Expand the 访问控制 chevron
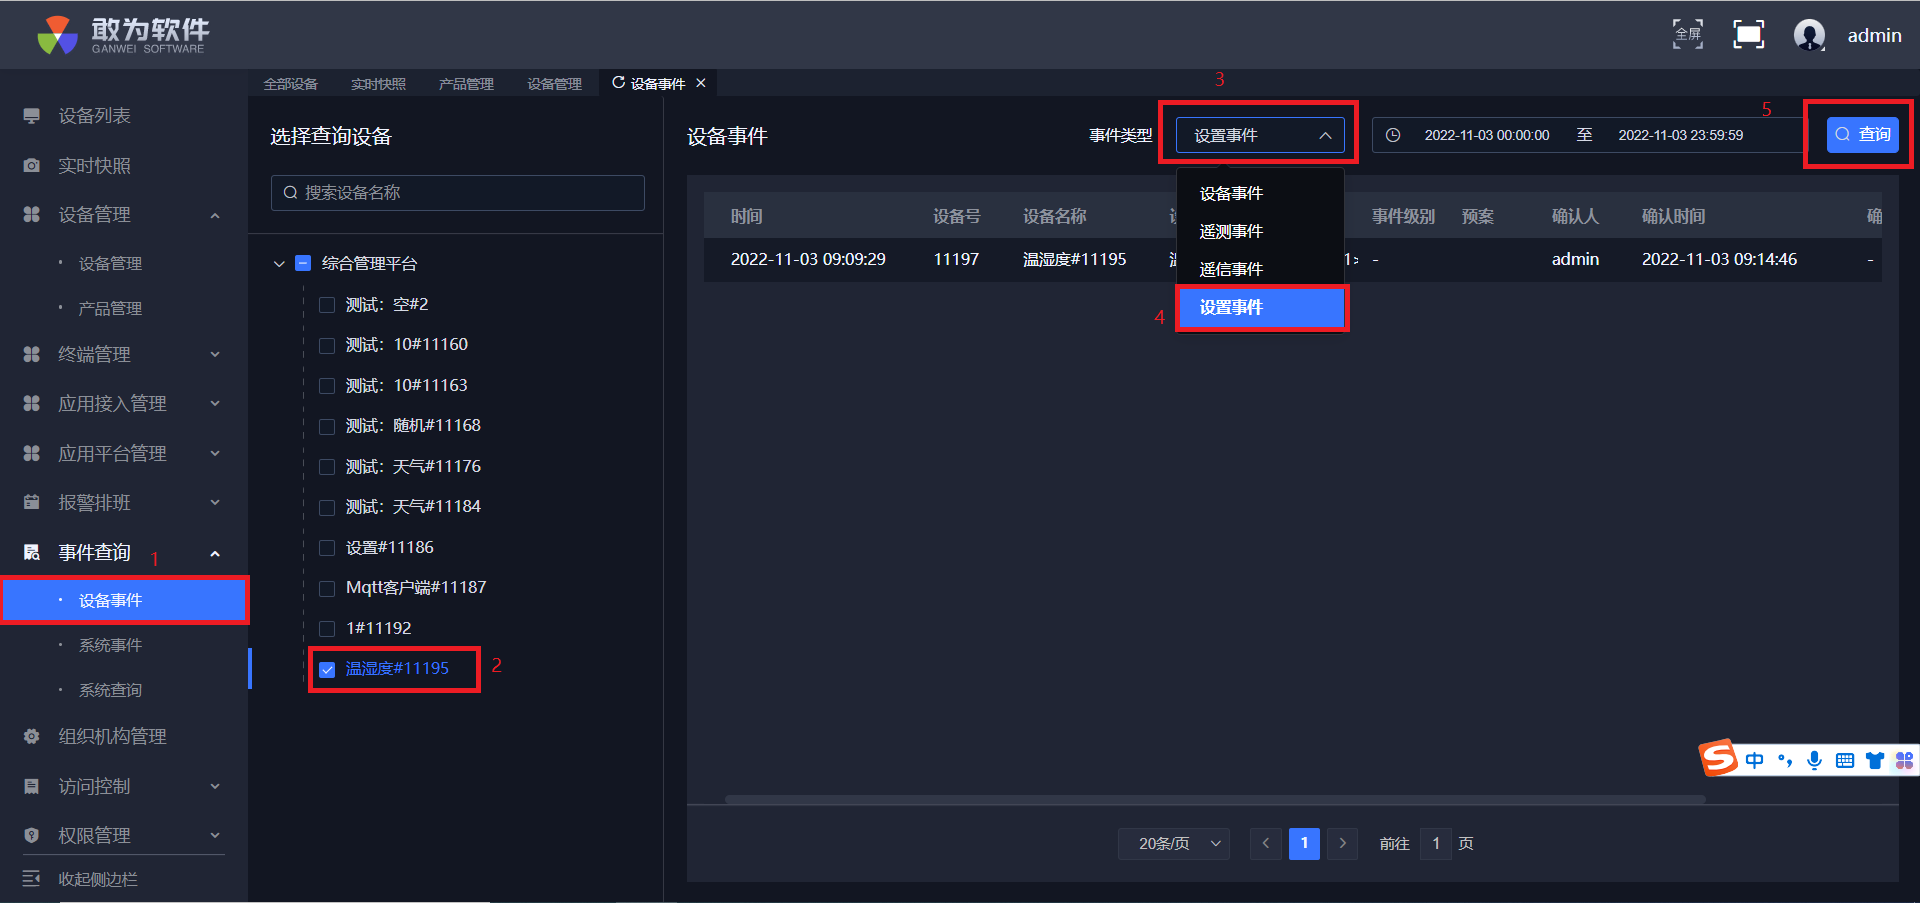The width and height of the screenshot is (1920, 903). point(215,787)
